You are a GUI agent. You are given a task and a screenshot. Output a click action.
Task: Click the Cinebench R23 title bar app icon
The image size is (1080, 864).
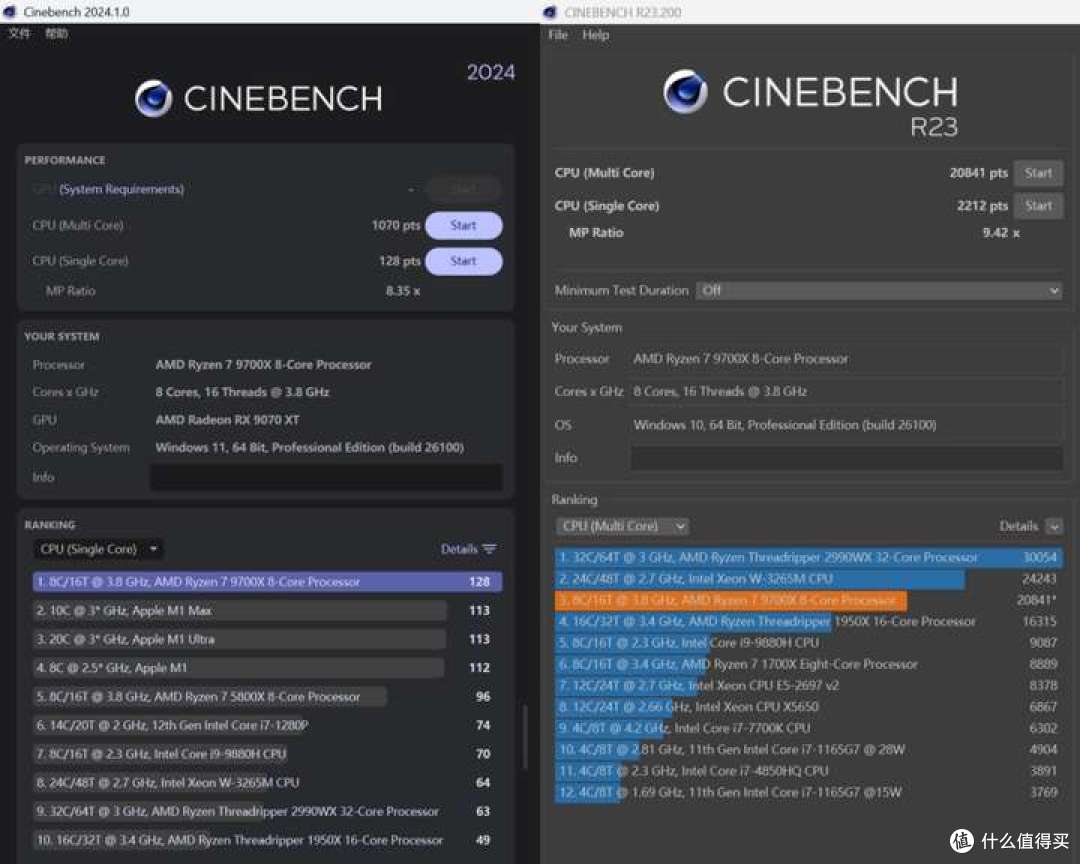(x=550, y=12)
